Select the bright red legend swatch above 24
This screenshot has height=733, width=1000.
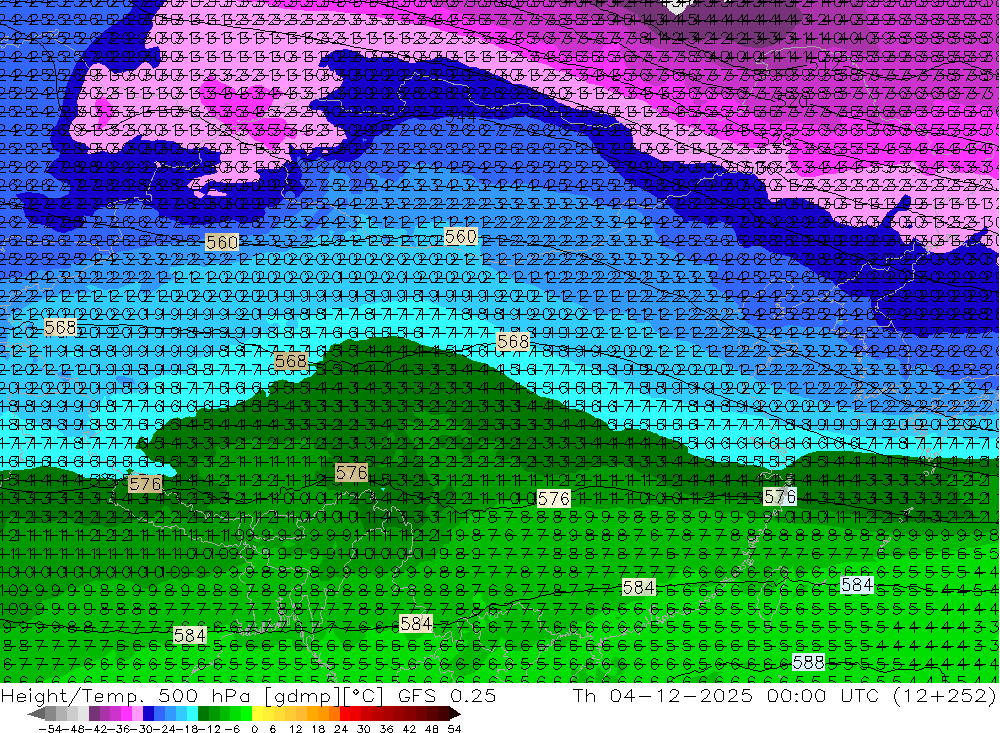pos(345,714)
